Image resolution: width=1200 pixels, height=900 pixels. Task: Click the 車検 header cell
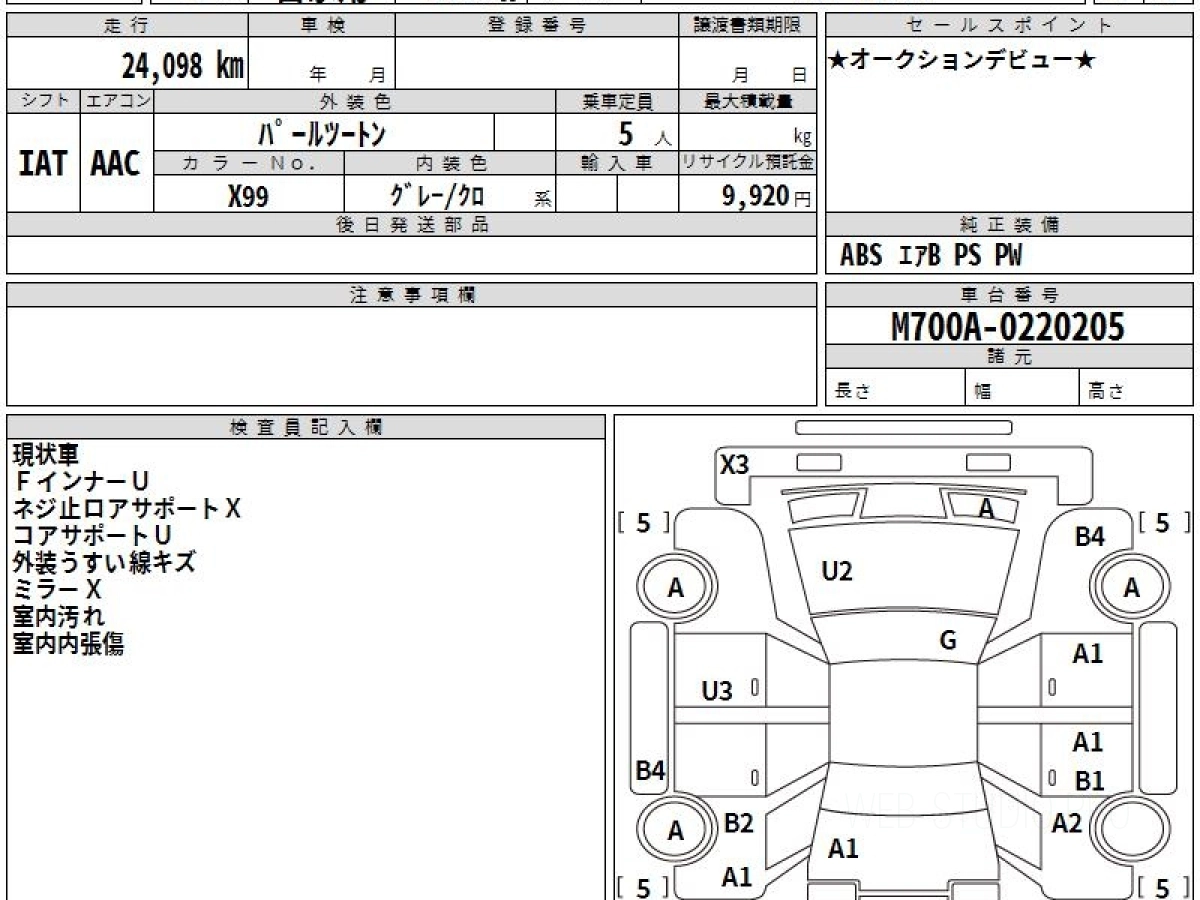pos(321,26)
